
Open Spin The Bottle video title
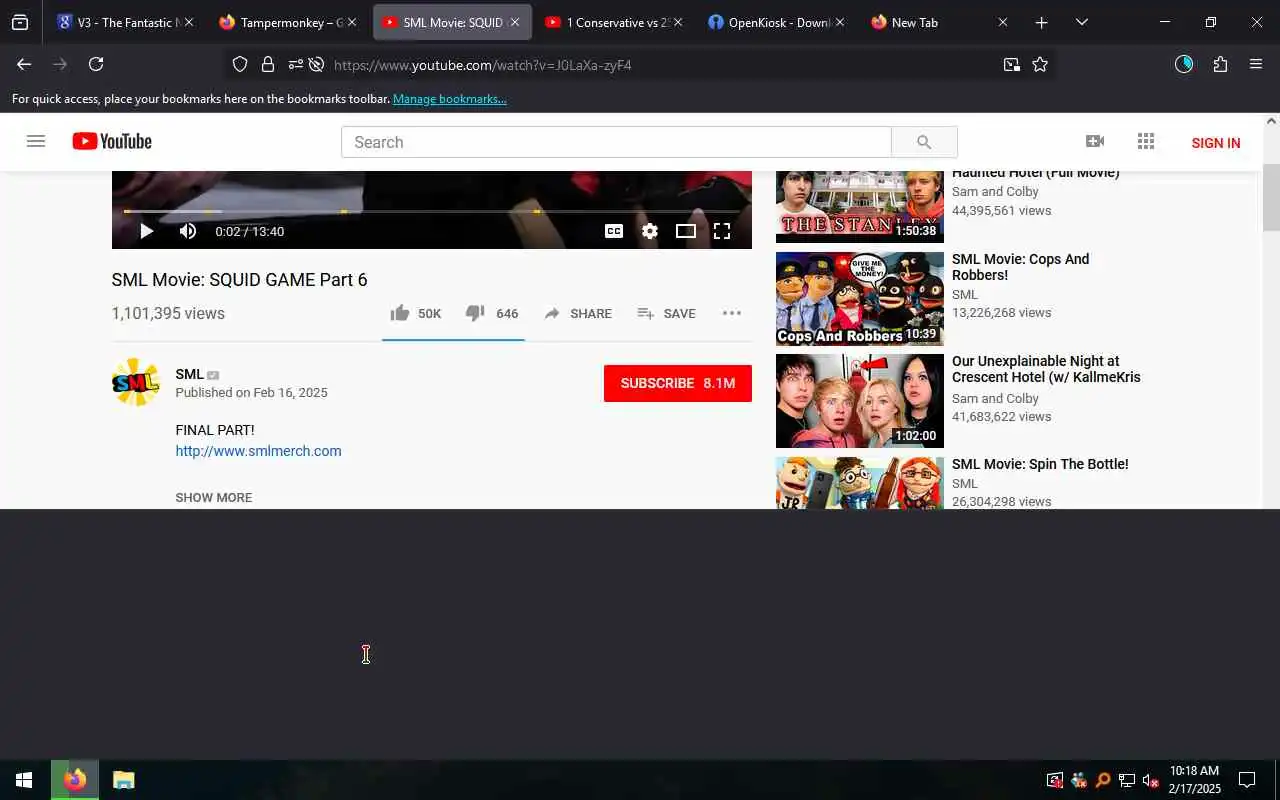coord(1040,464)
